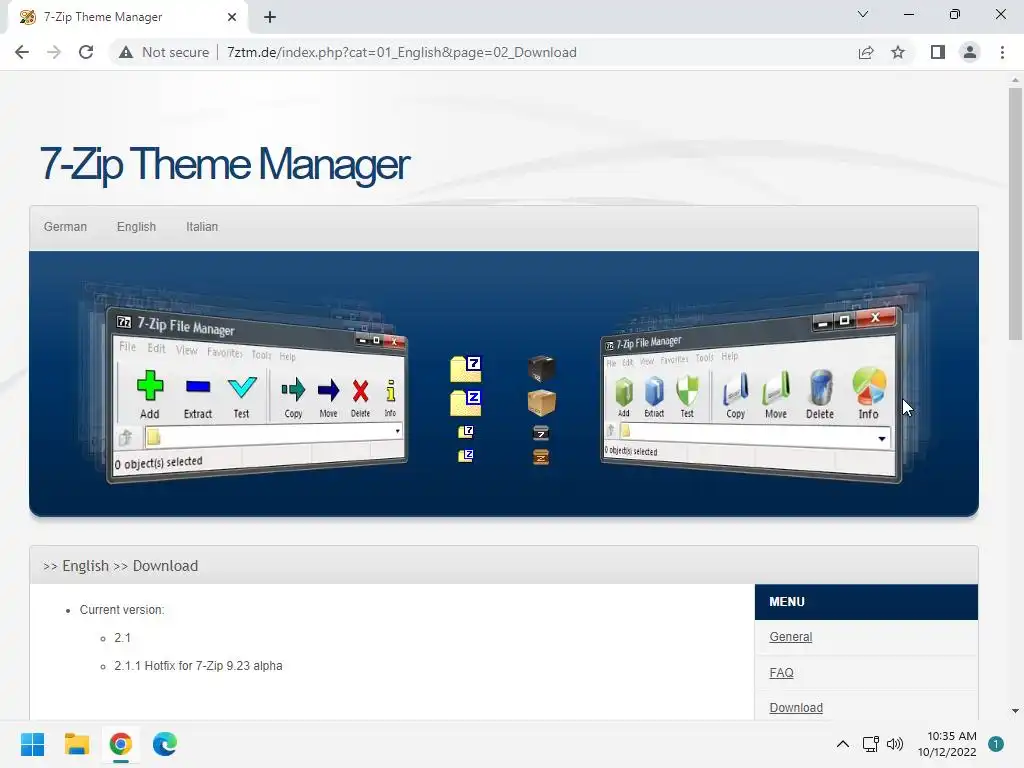Reload the 7ztm.de page
Screen dimensions: 1024x768
(86, 52)
